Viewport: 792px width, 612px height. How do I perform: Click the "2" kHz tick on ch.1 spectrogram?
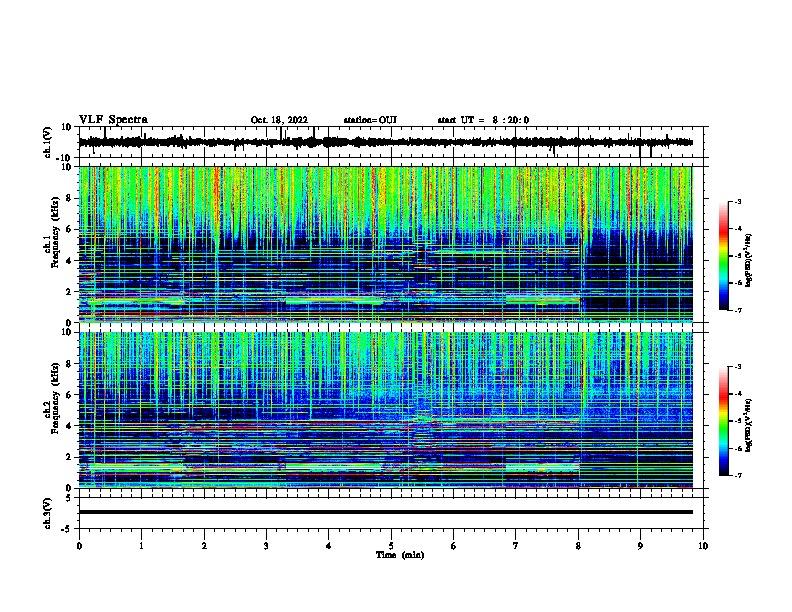(x=69, y=291)
